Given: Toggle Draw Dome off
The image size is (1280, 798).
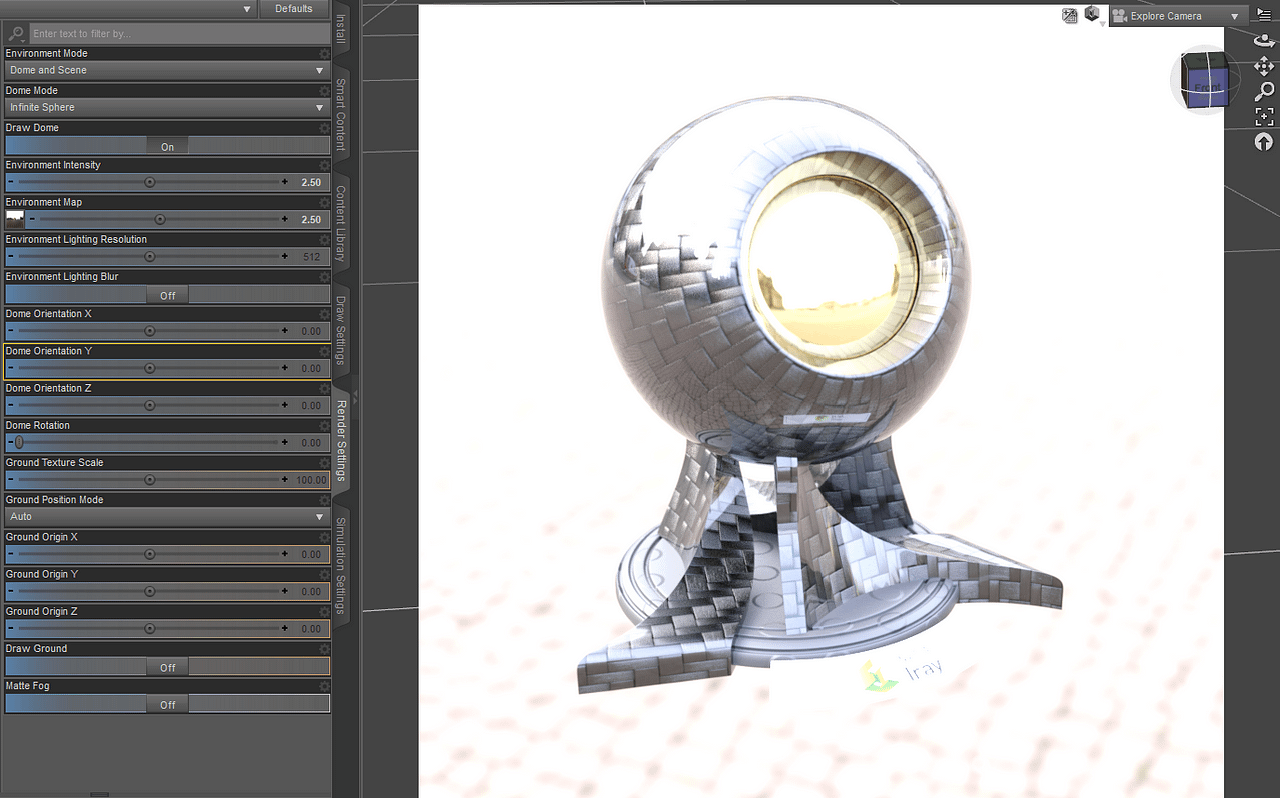Looking at the screenshot, I should 167,146.
